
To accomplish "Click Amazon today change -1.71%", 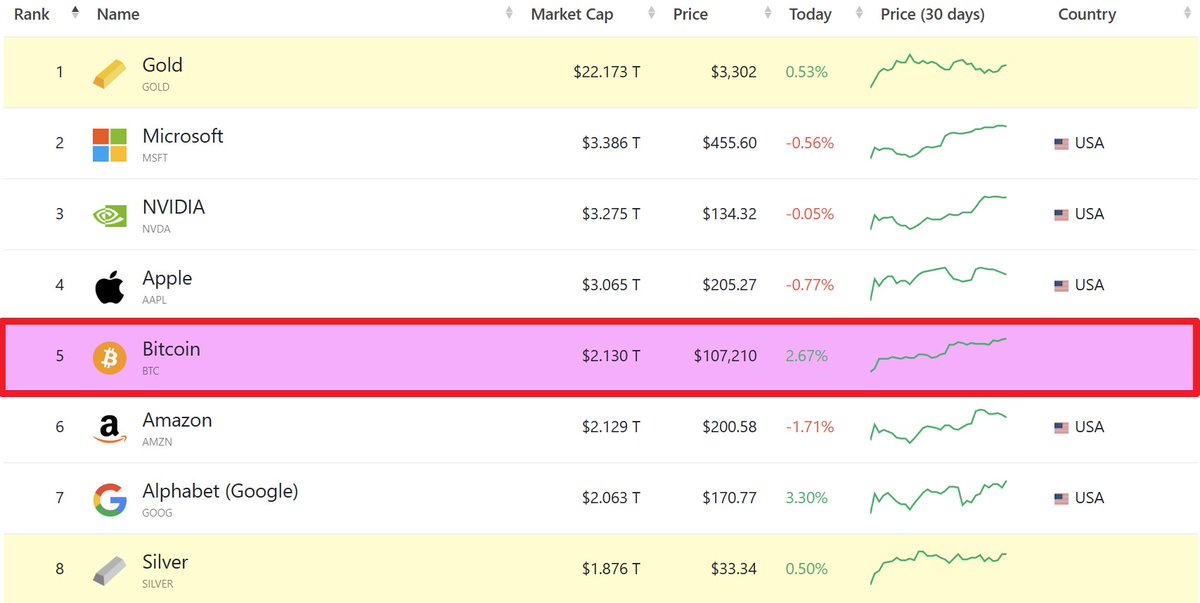I will [x=810, y=427].
